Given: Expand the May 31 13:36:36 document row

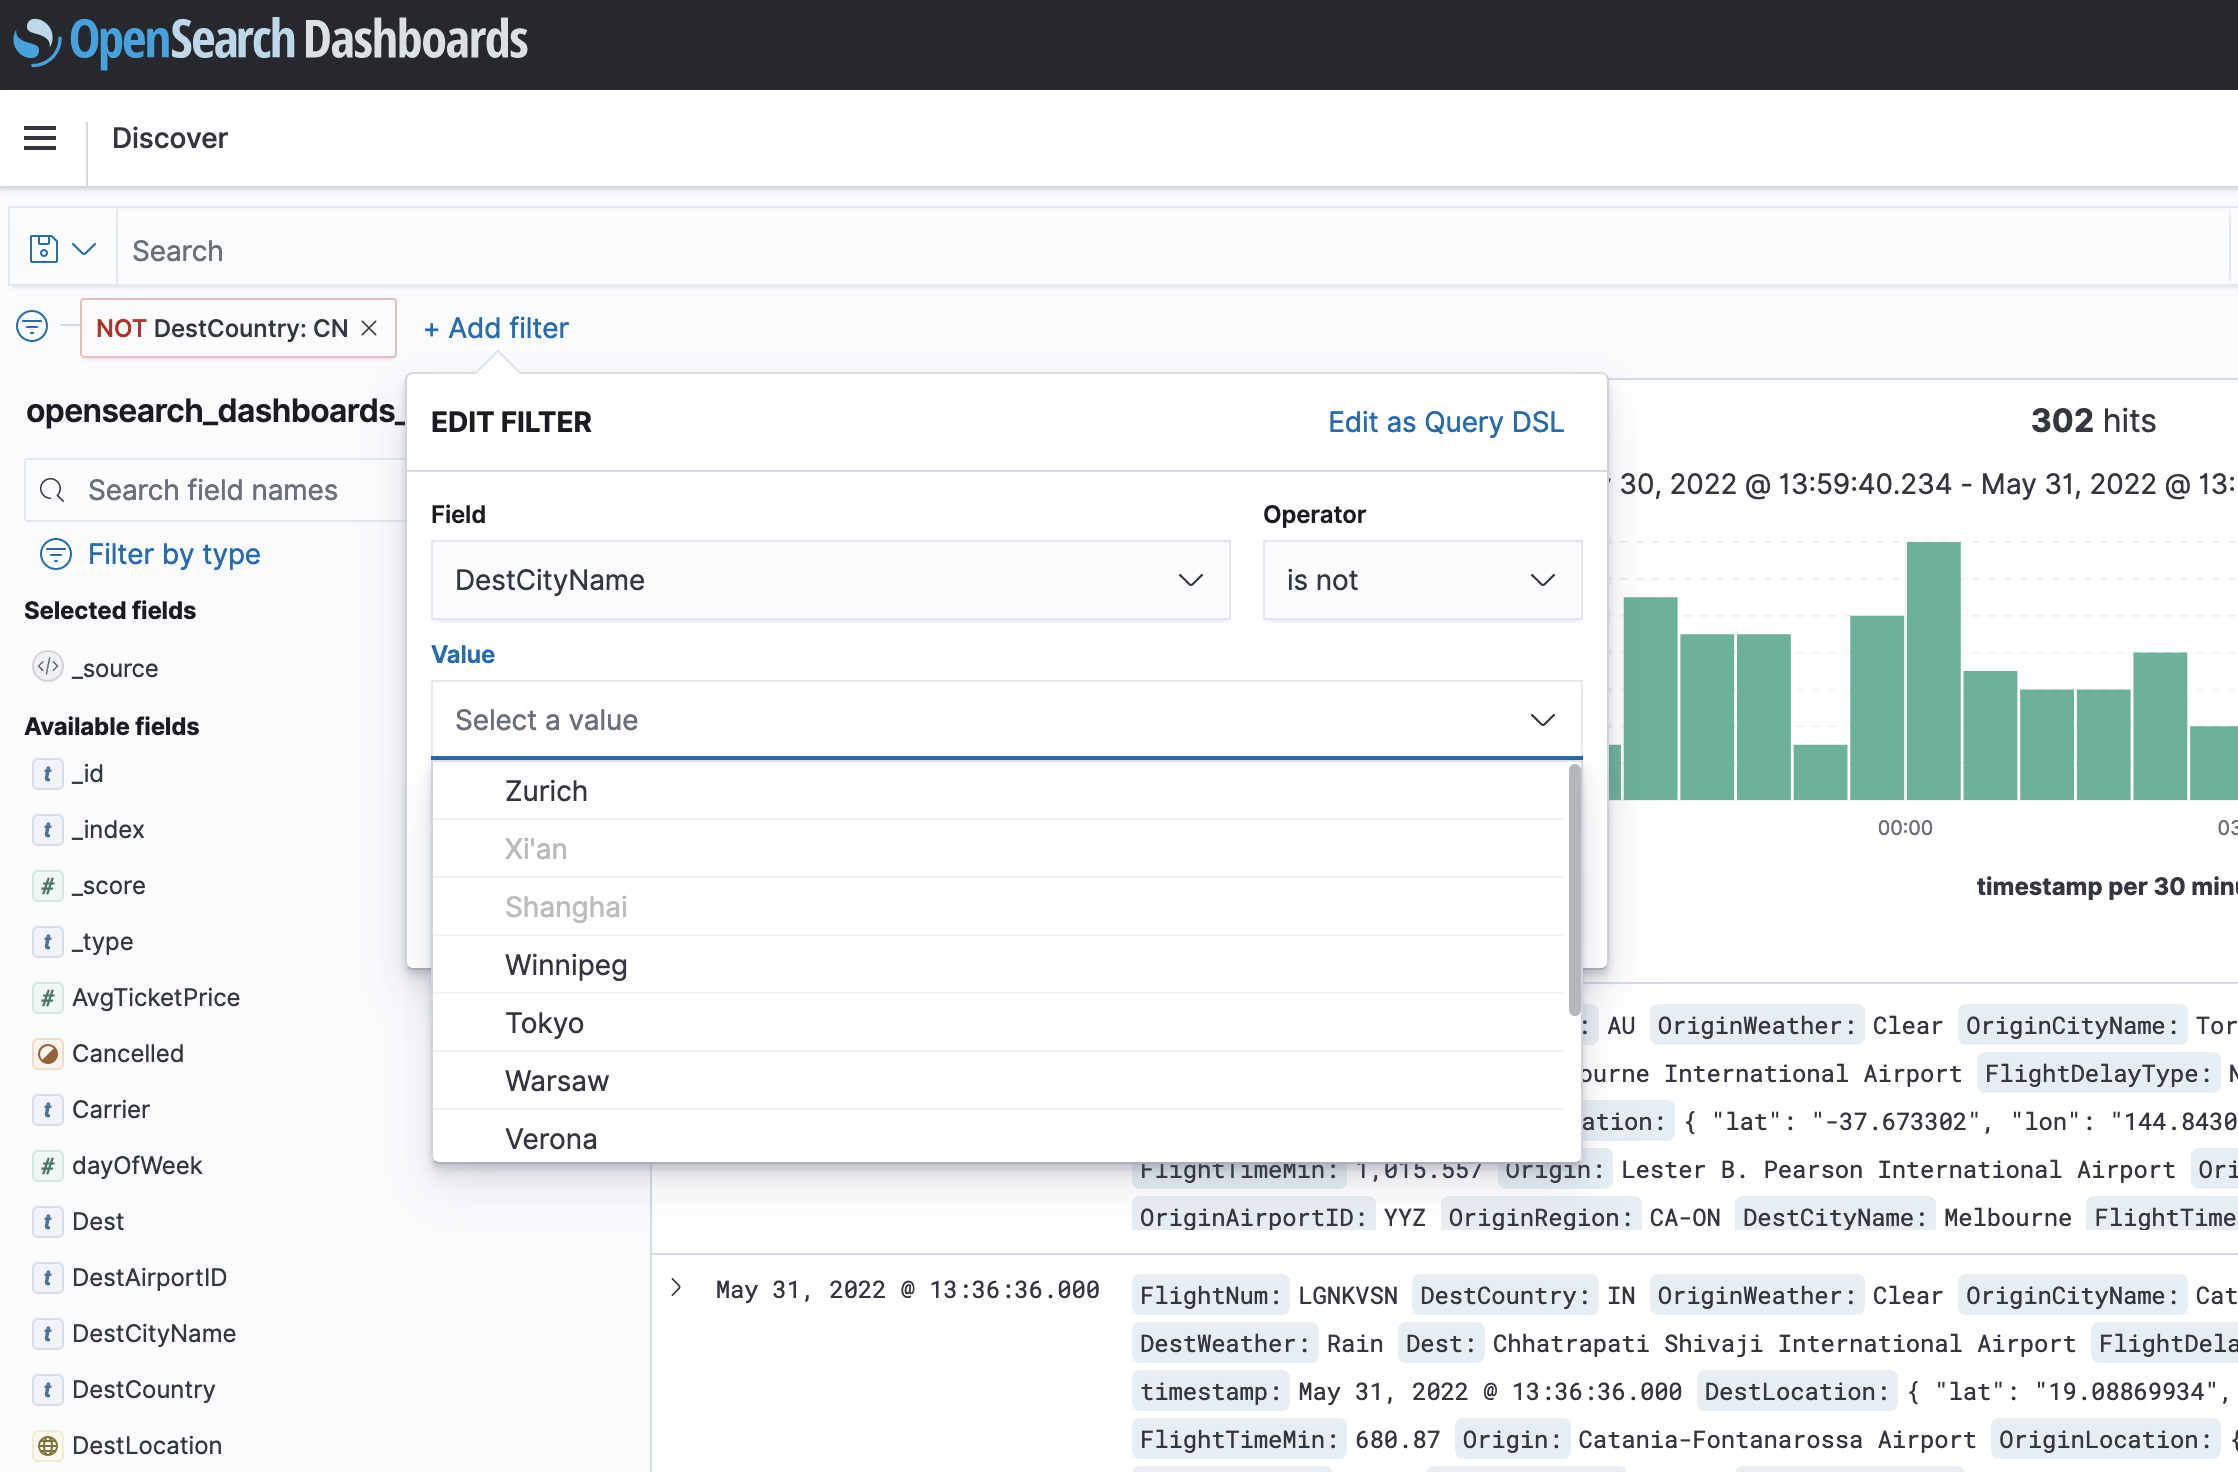Looking at the screenshot, I should coord(677,1288).
